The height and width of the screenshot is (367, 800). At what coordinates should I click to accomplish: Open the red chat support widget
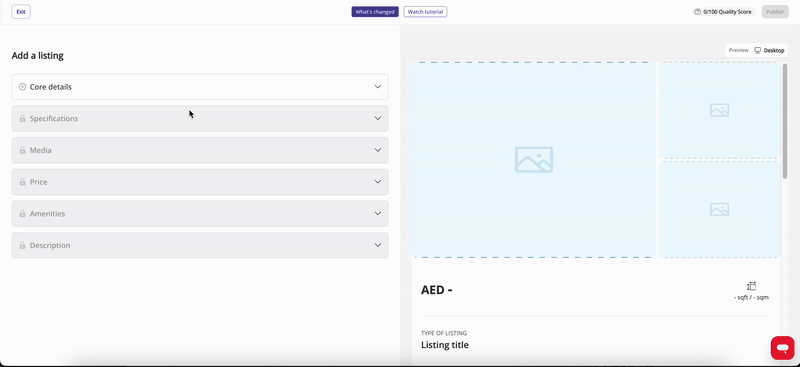782,348
